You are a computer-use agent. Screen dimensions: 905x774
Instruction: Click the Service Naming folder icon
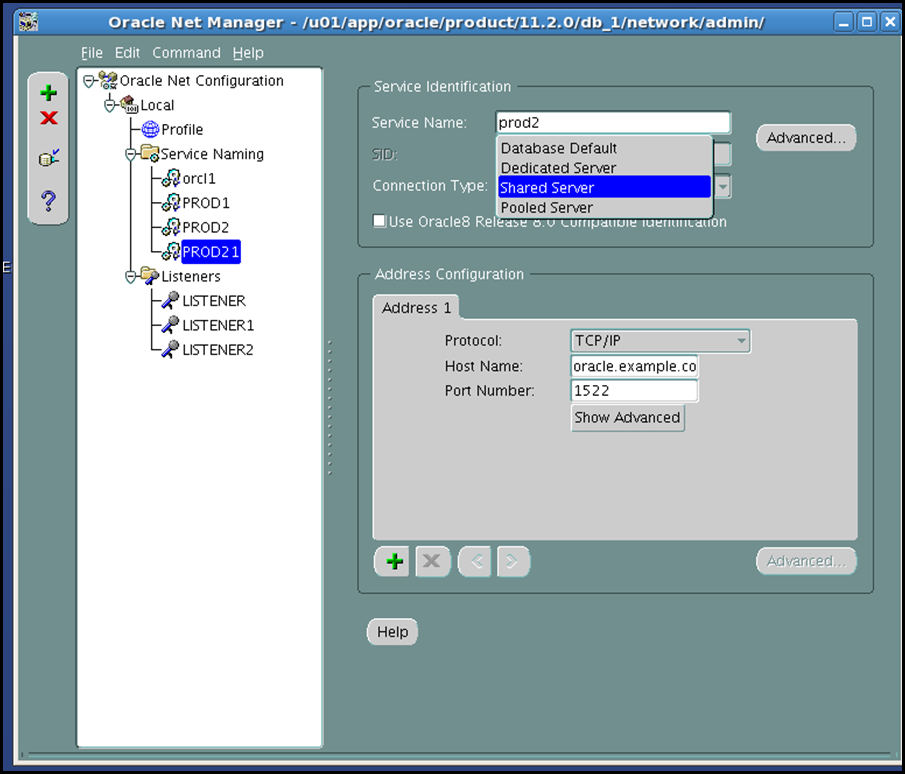point(150,154)
